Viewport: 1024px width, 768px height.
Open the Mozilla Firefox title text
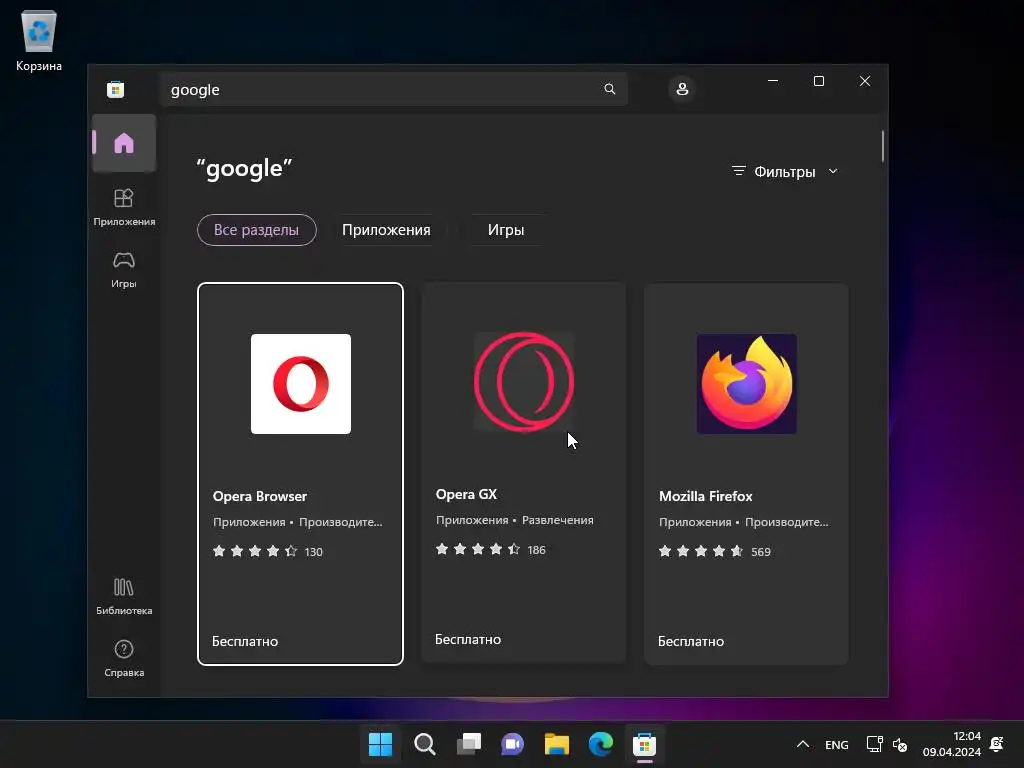[705, 496]
